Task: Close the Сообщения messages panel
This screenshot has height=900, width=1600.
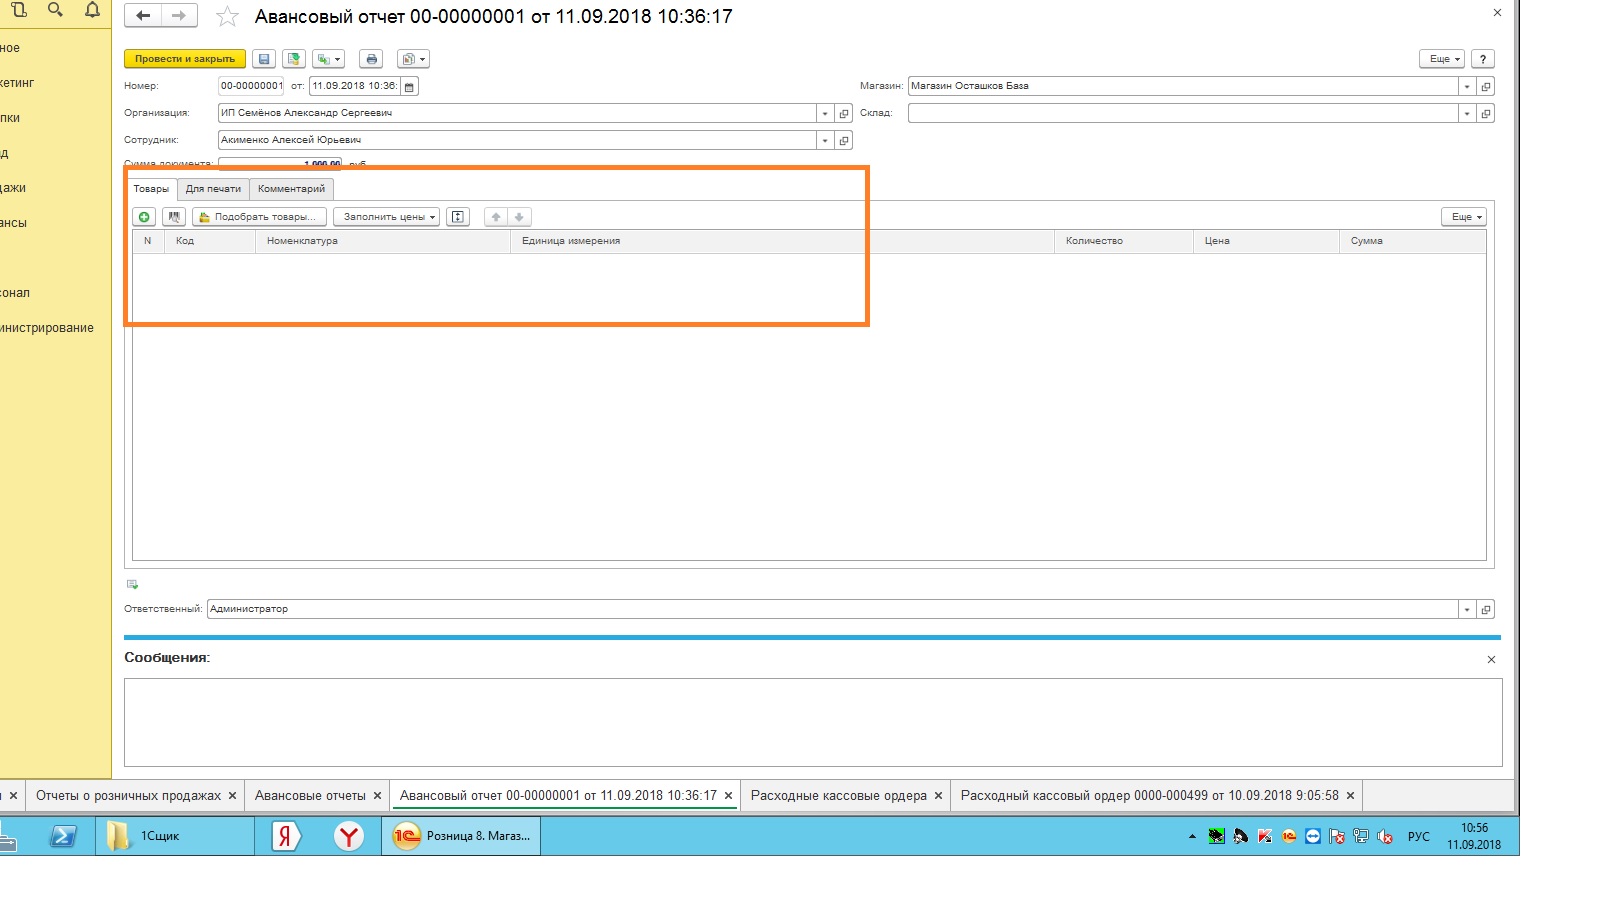Action: 1491,660
